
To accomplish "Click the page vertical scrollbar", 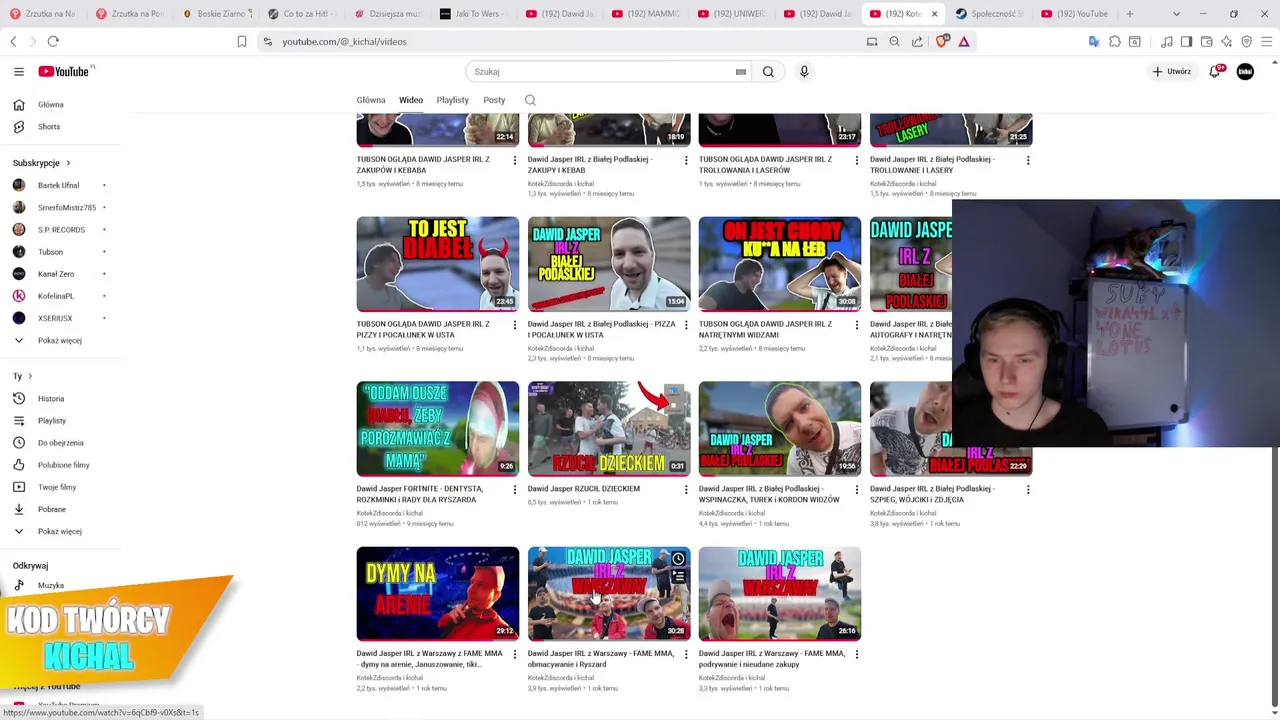I will click(1274, 575).
